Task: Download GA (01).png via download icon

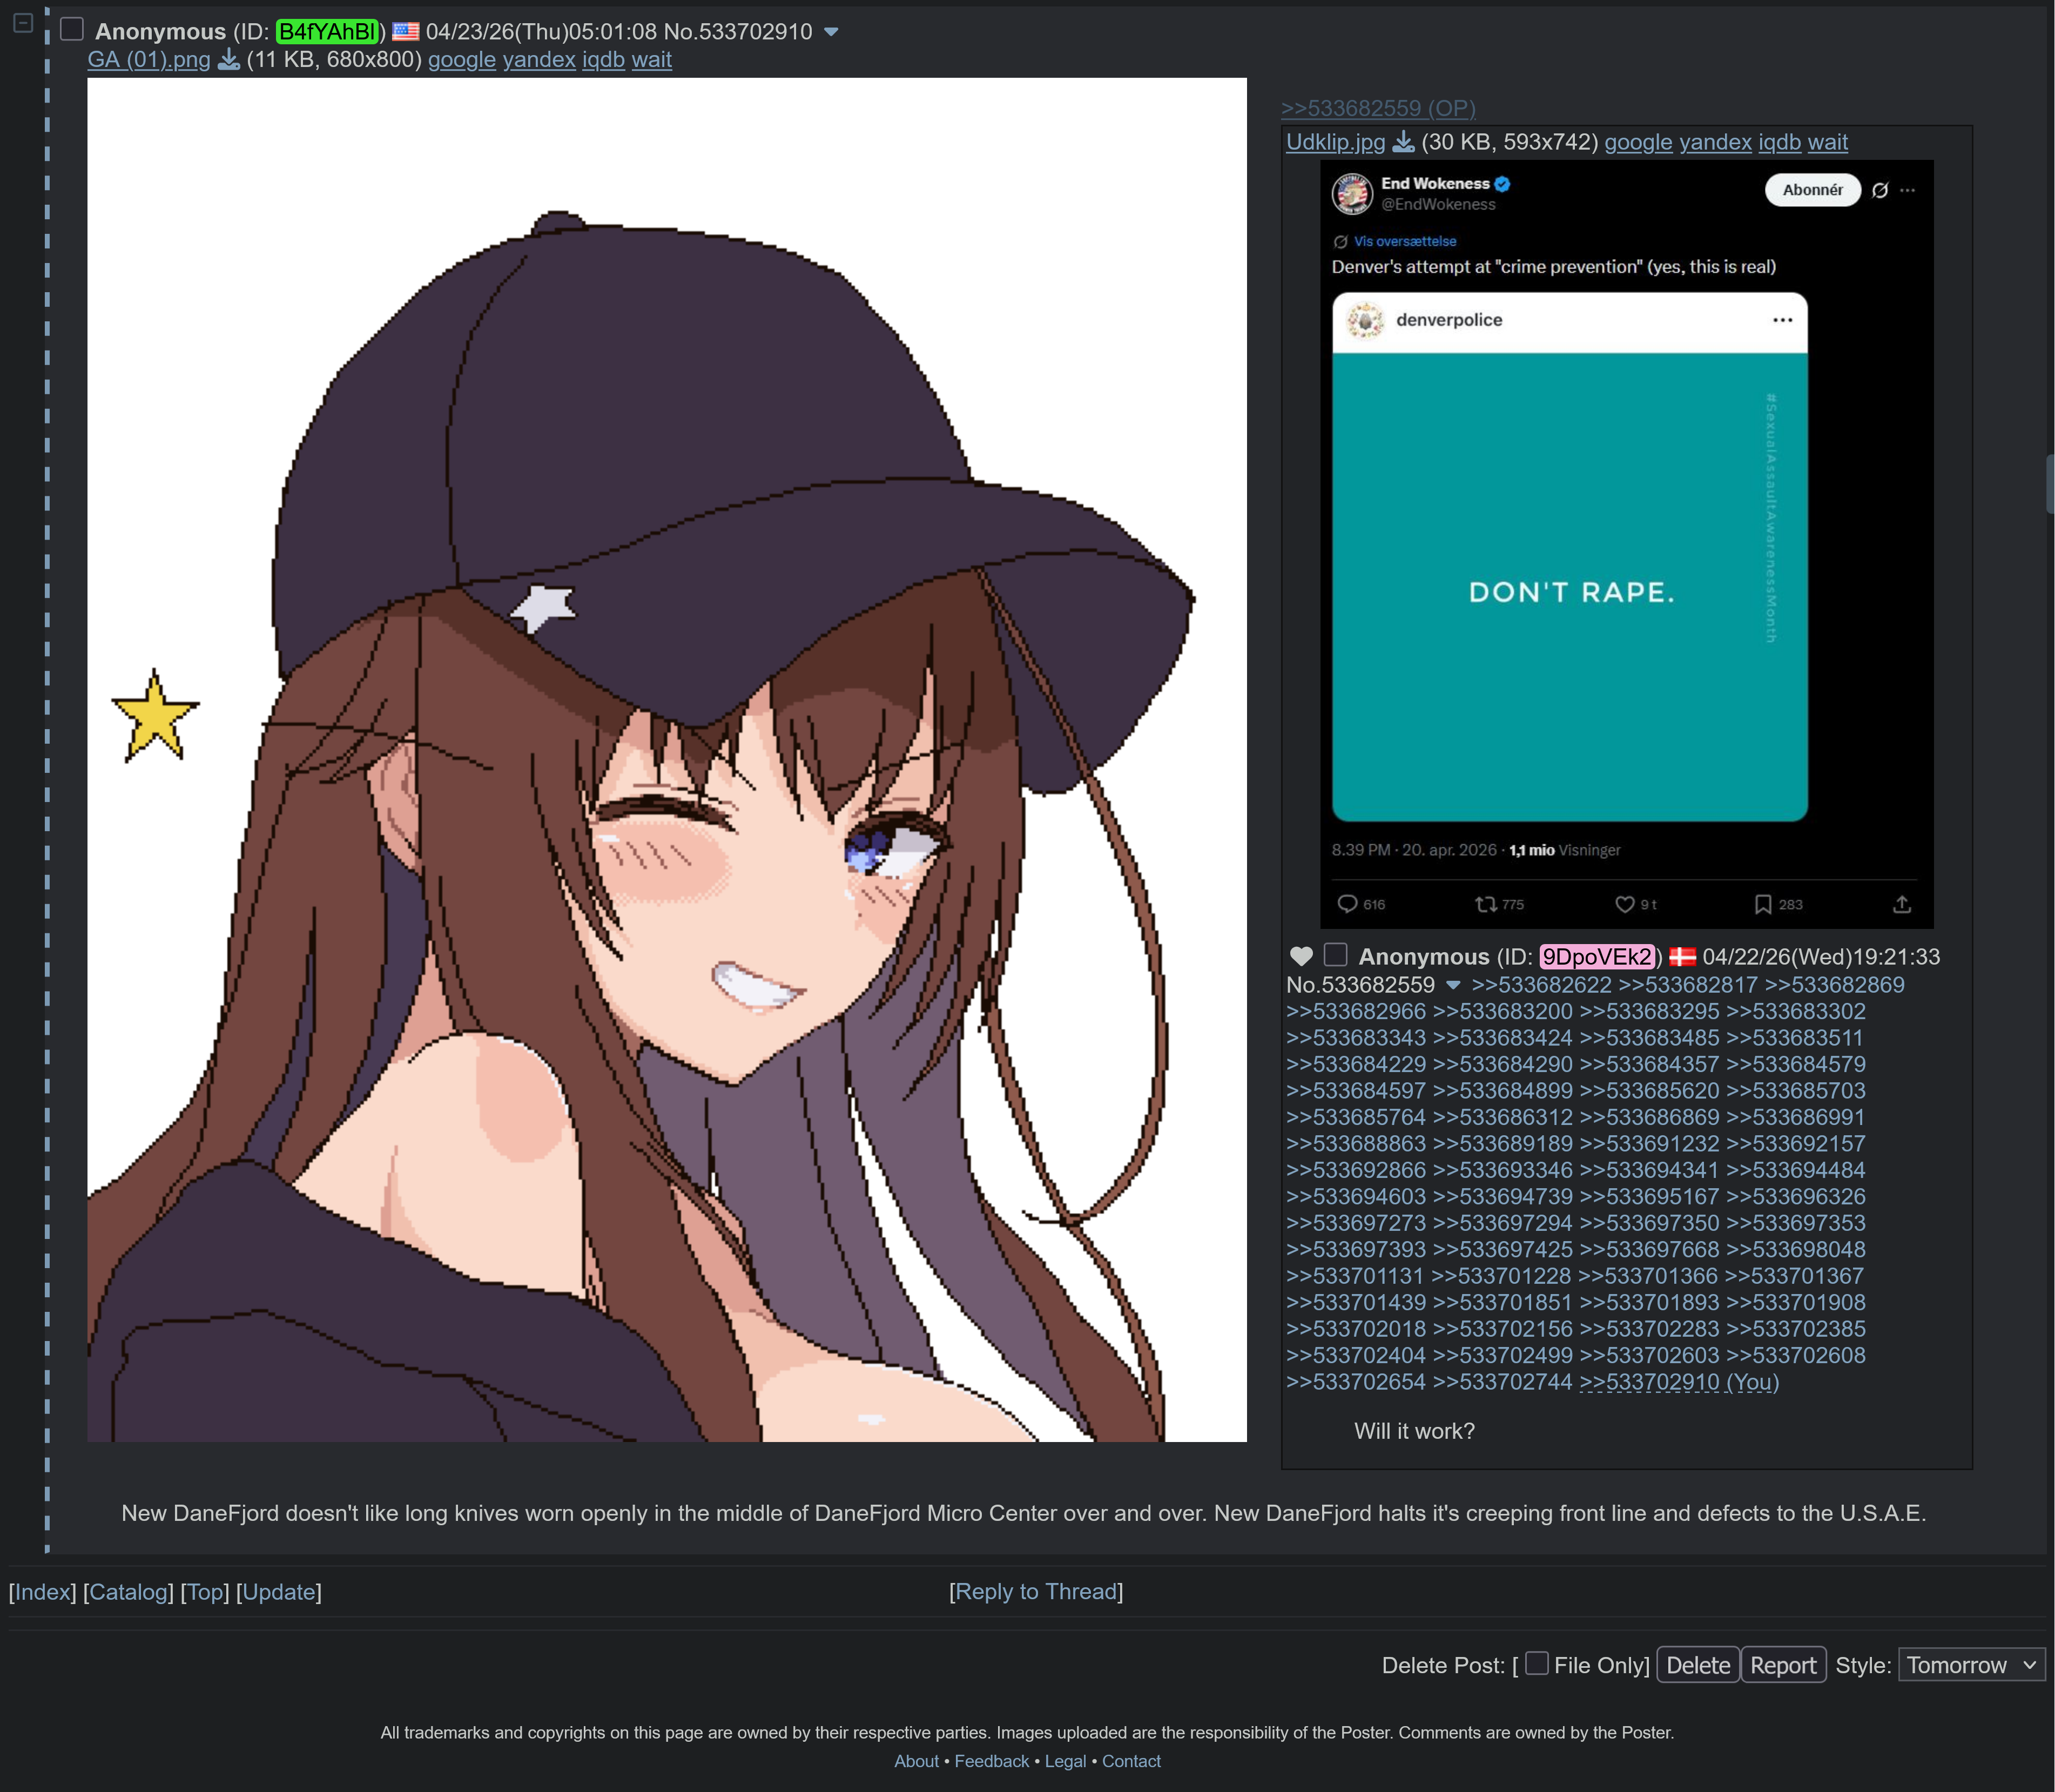Action: pos(229,60)
